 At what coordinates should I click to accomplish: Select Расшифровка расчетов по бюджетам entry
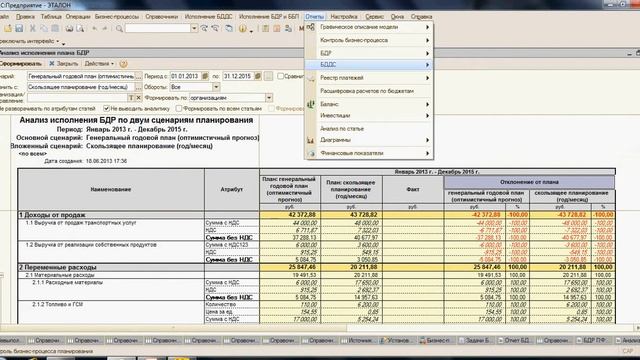click(x=369, y=91)
